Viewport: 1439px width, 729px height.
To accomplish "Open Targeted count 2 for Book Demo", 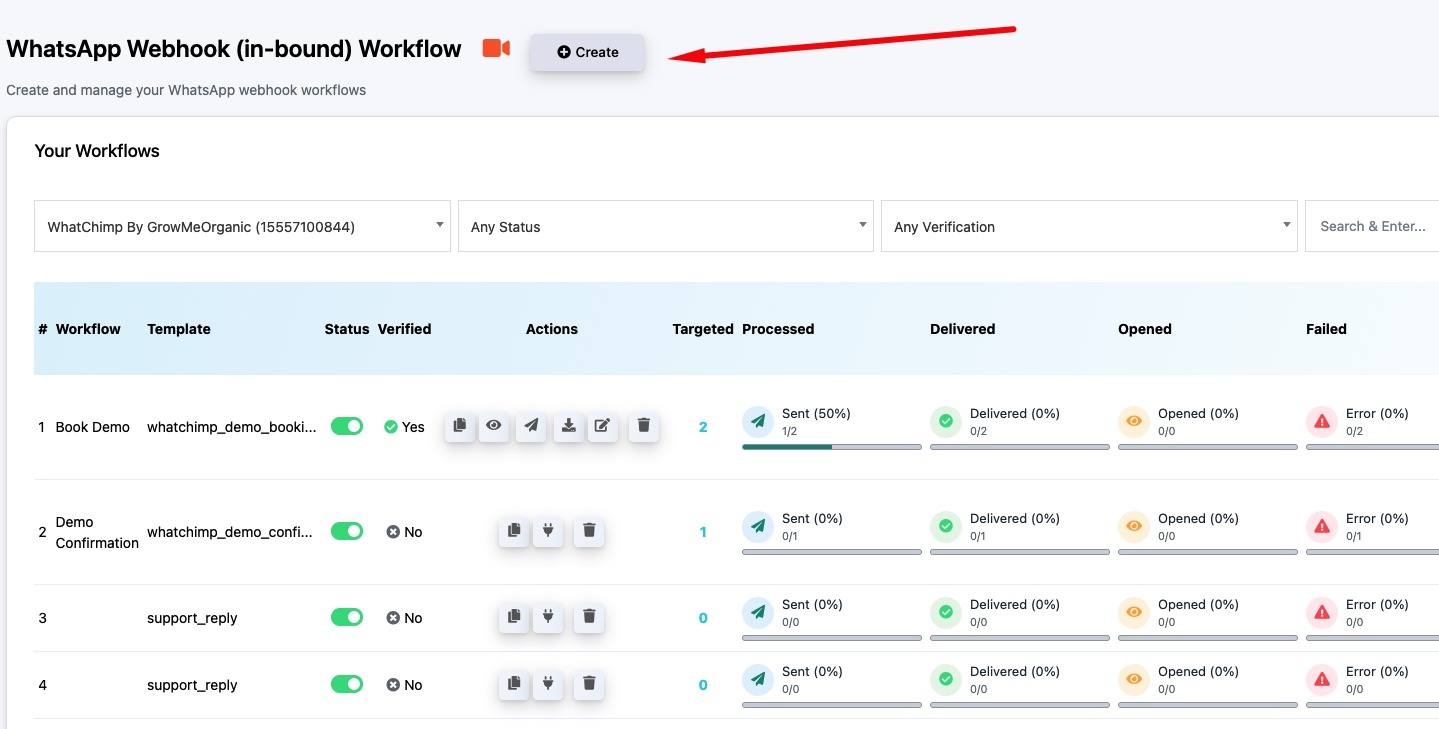I will [x=703, y=427].
